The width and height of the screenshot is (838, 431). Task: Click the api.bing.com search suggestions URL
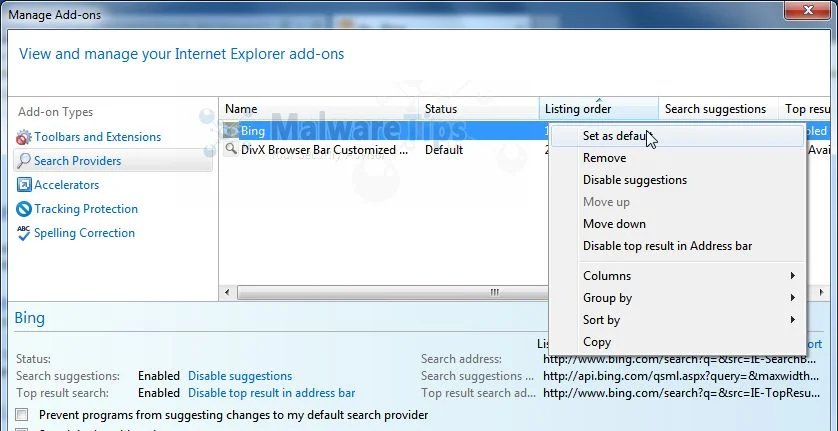coord(680,376)
